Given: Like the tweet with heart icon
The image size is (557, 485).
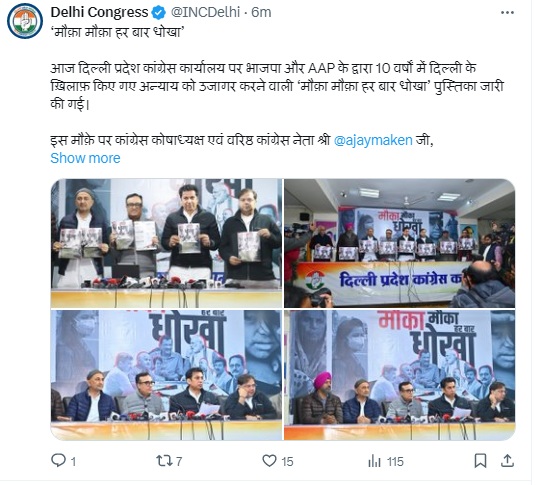Looking at the screenshot, I should (269, 461).
